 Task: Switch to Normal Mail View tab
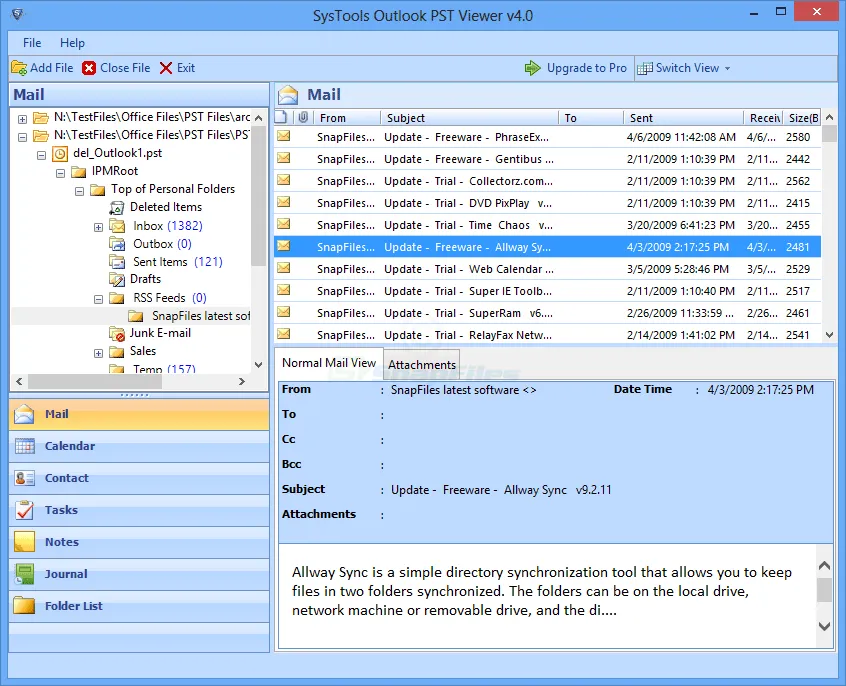tap(329, 363)
